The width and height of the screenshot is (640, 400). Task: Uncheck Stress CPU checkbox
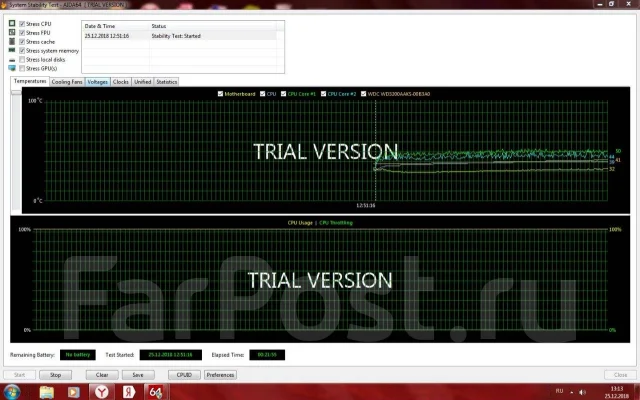(x=22, y=24)
